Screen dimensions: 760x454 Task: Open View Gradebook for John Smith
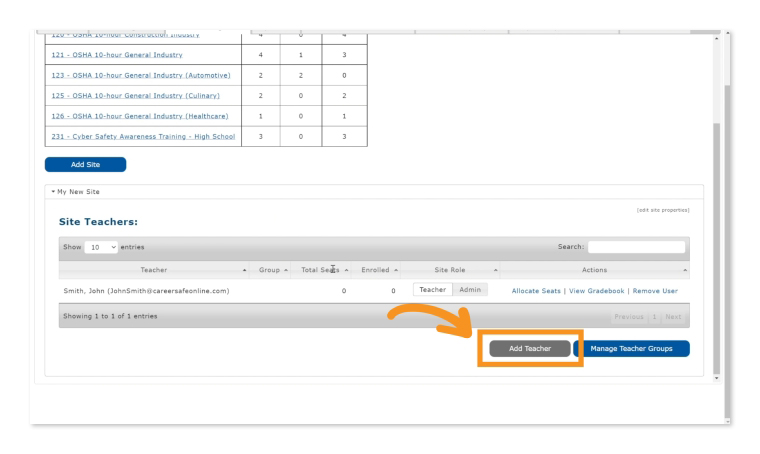point(597,291)
